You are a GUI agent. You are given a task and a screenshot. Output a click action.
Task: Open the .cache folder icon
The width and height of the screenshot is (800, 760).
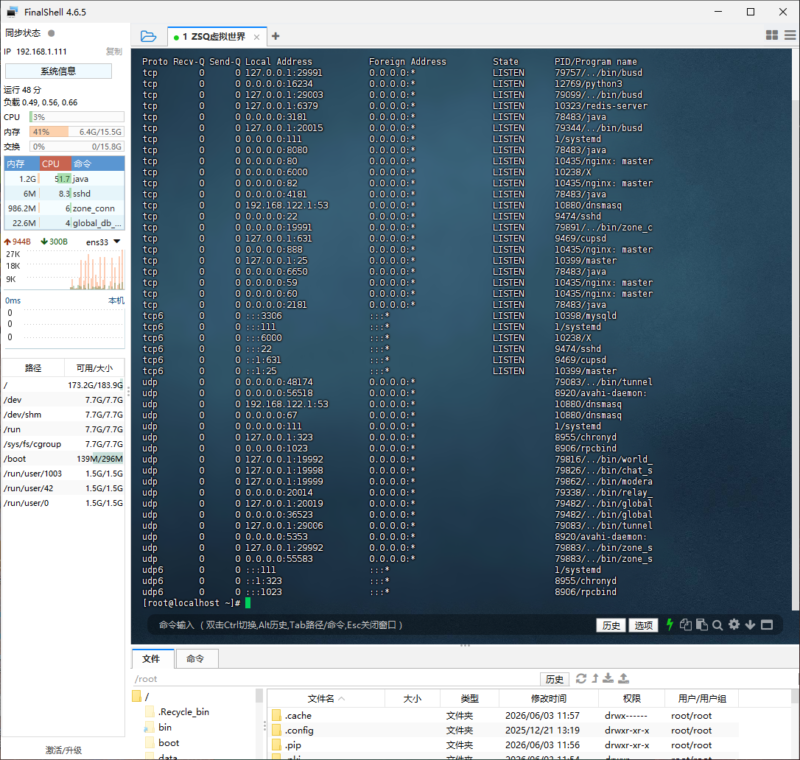[x=277, y=715]
